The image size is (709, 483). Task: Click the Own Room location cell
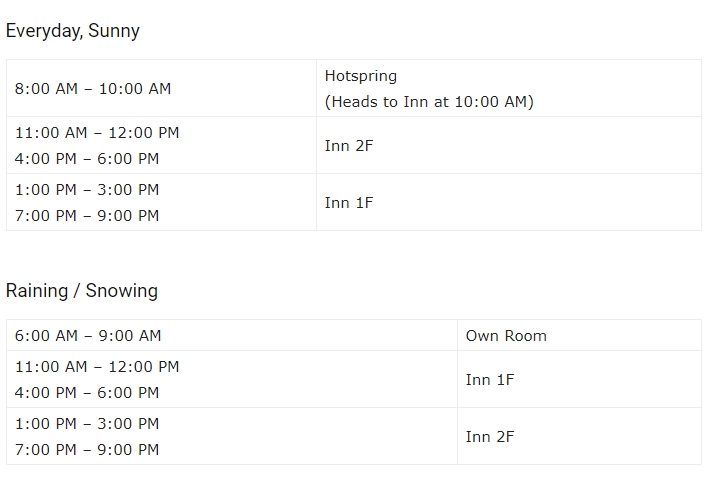506,336
